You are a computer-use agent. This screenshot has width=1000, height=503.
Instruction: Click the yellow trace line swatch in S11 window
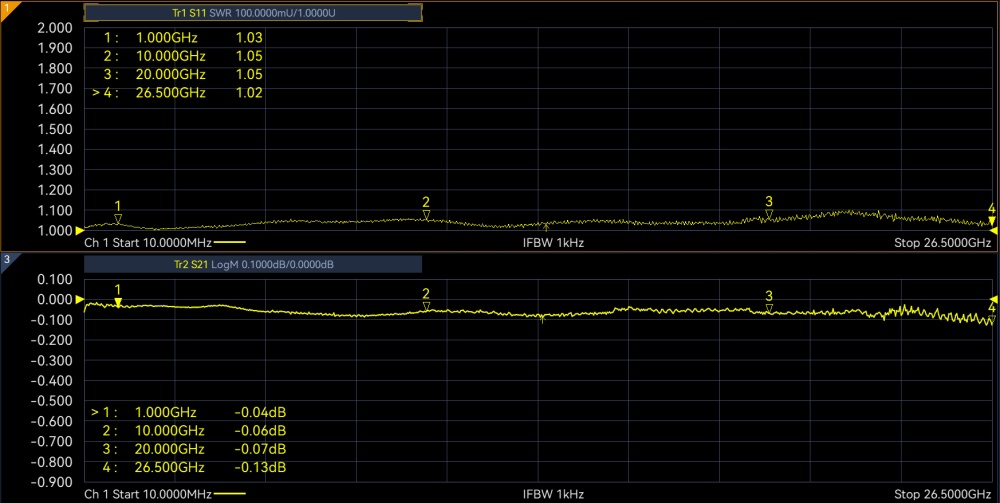tap(229, 242)
